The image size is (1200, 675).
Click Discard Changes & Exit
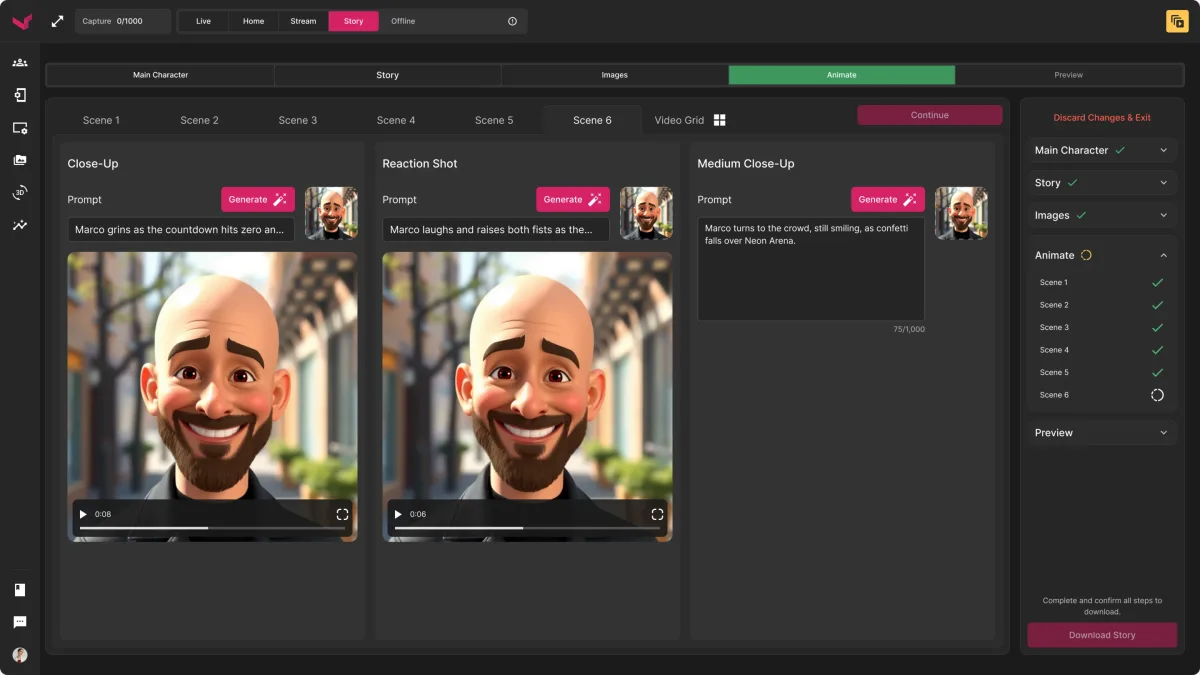click(1102, 118)
